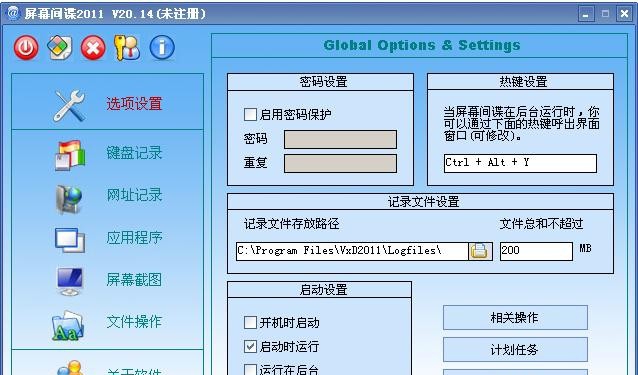Click the red power icon in toolbar
This screenshot has width=638, height=375.
(x=26, y=48)
